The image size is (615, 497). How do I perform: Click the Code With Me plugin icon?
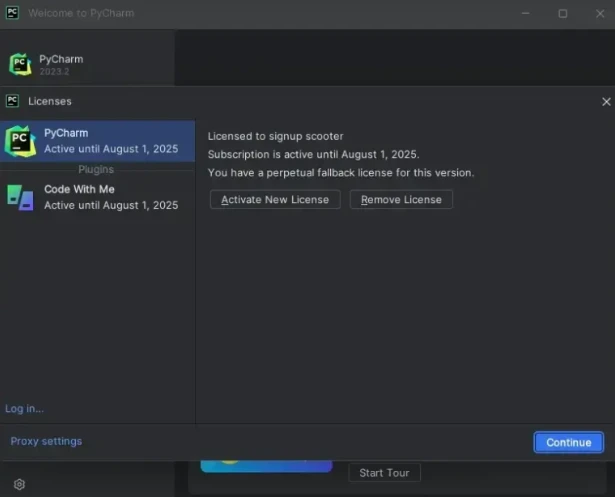tap(20, 197)
